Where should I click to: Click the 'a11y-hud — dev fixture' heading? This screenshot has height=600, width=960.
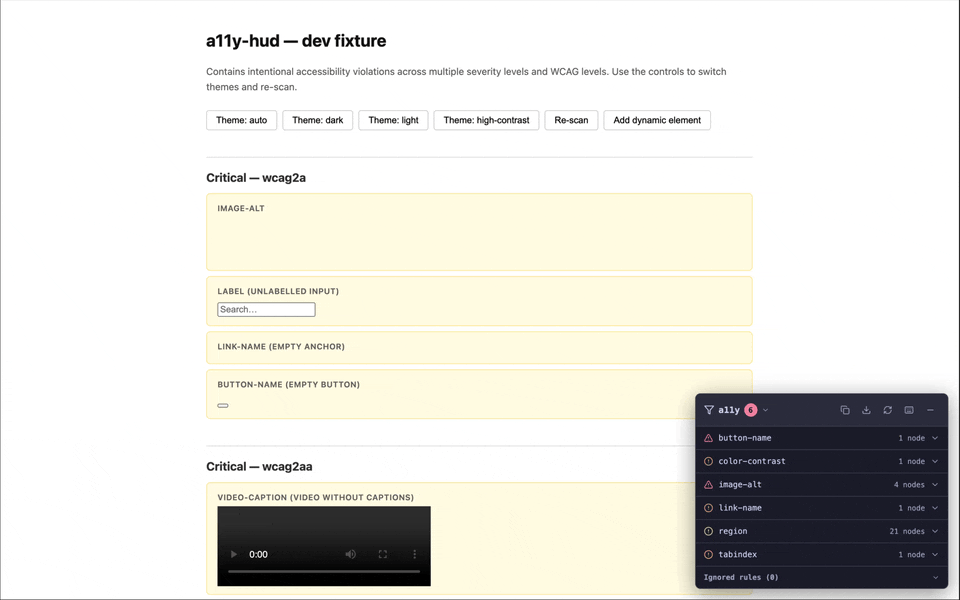(x=296, y=41)
